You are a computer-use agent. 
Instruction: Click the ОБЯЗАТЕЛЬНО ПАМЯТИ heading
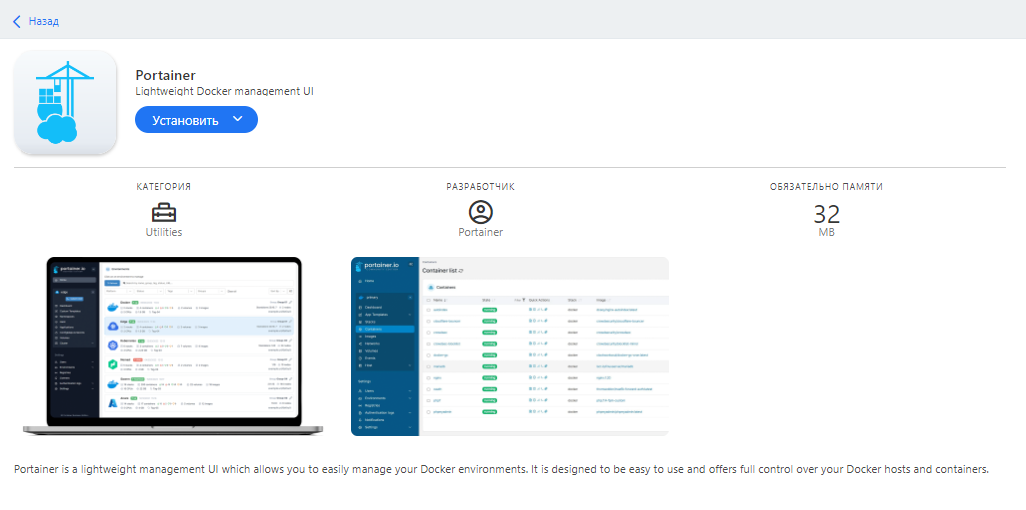pyautogui.click(x=826, y=187)
